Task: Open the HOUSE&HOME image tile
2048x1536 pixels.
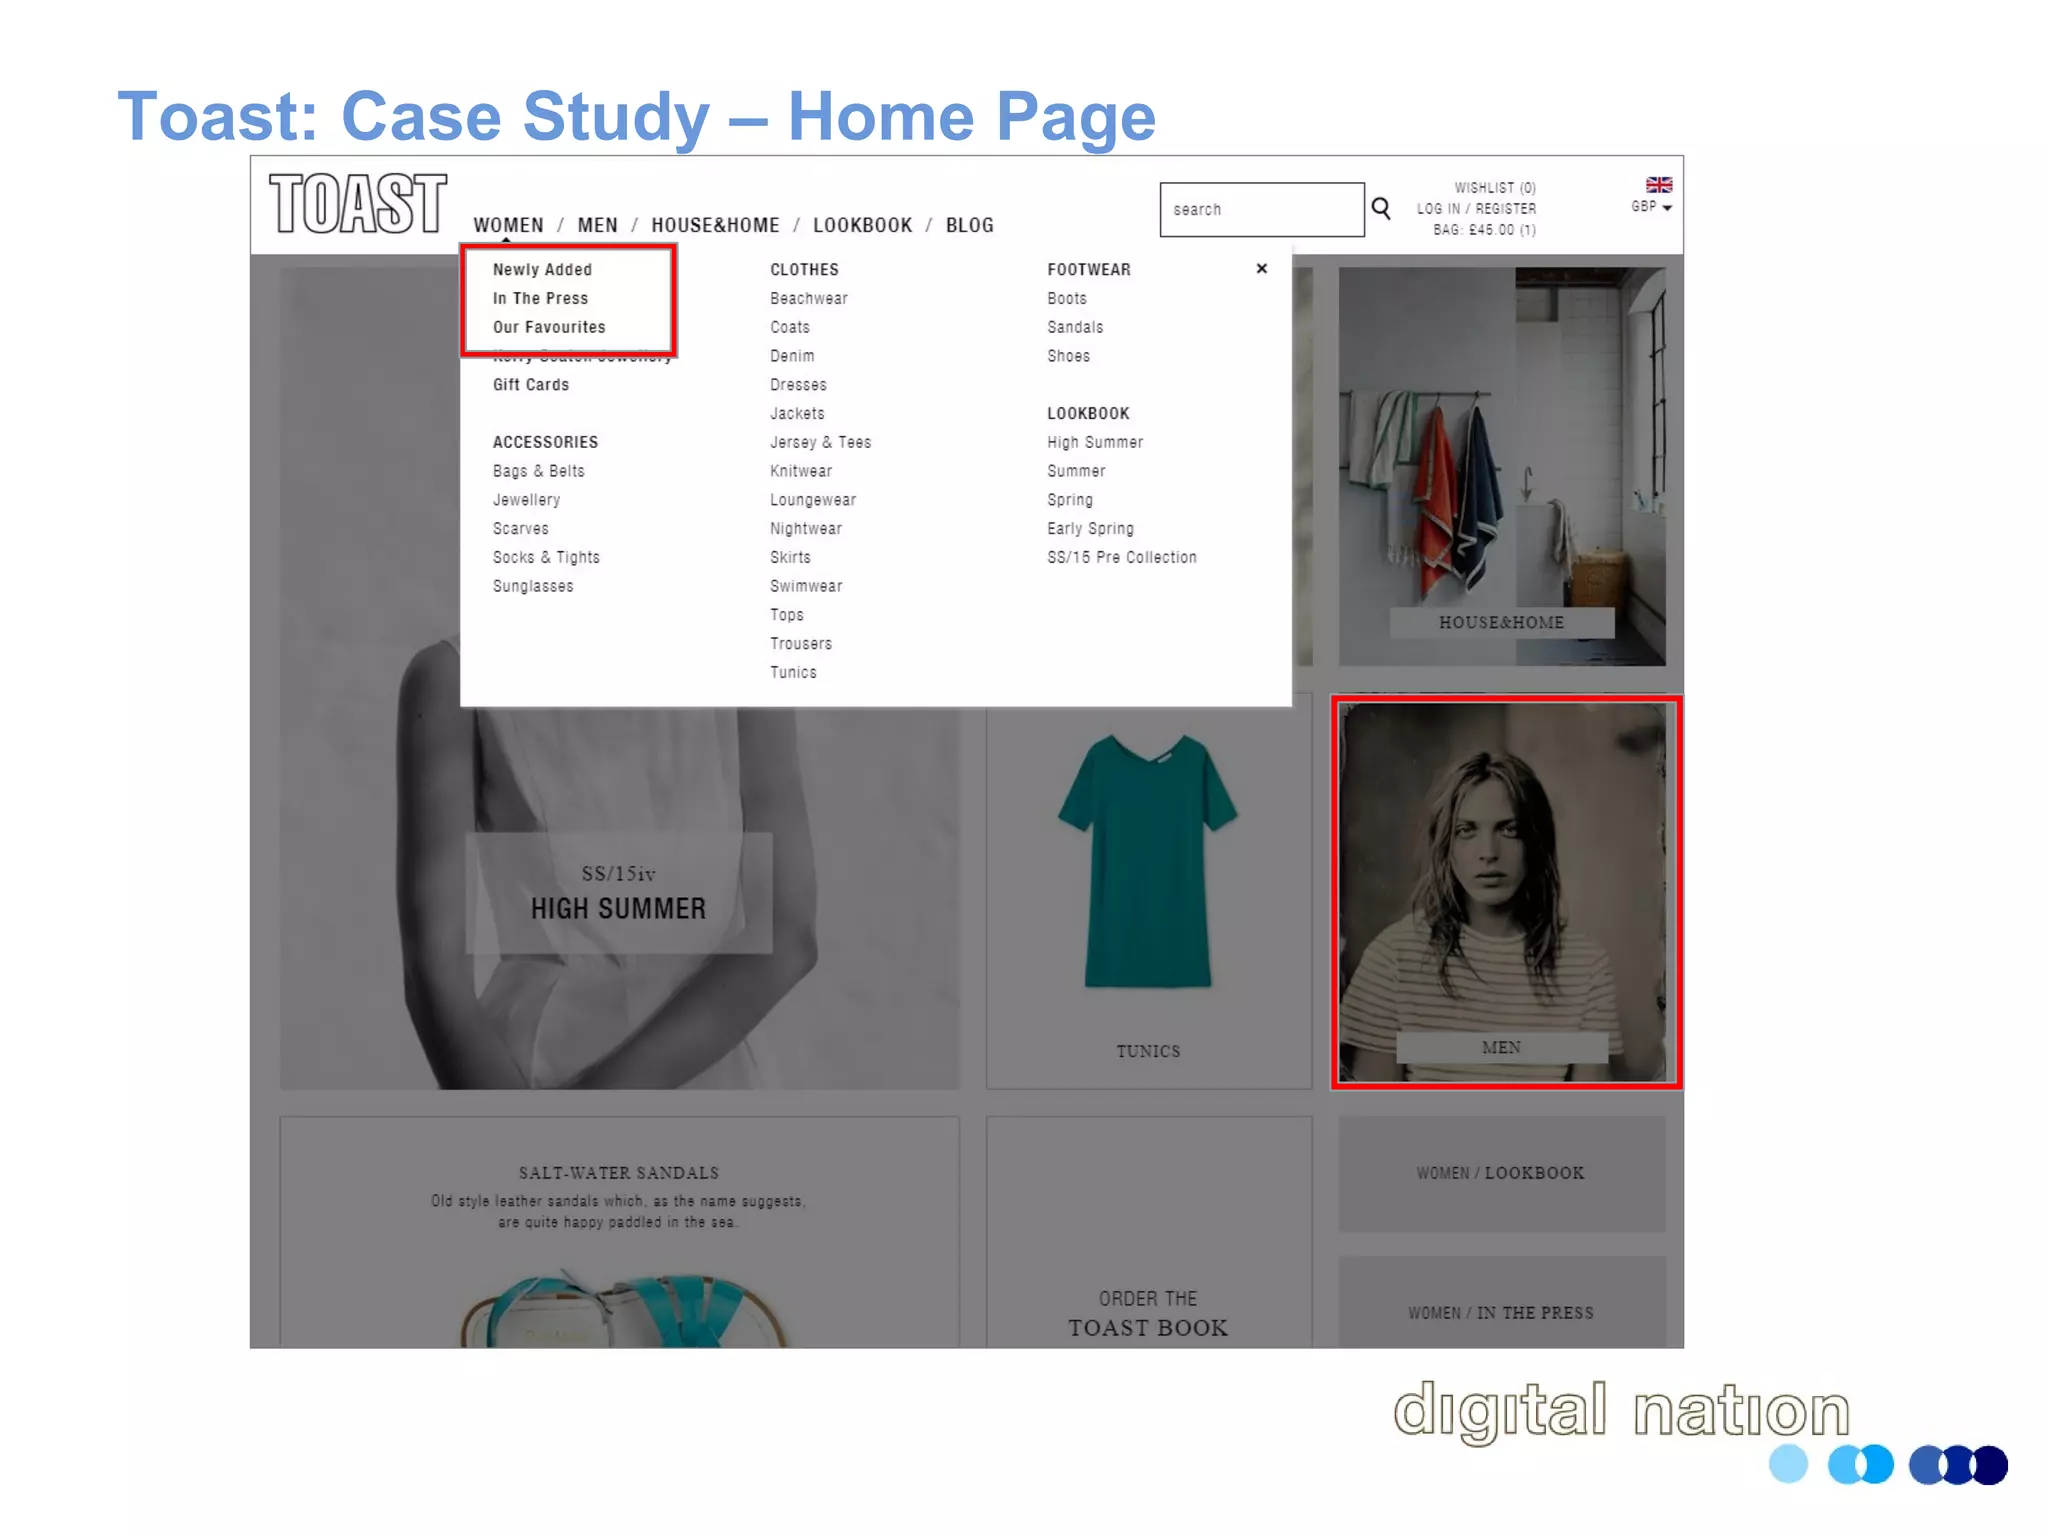Action: 1502,466
